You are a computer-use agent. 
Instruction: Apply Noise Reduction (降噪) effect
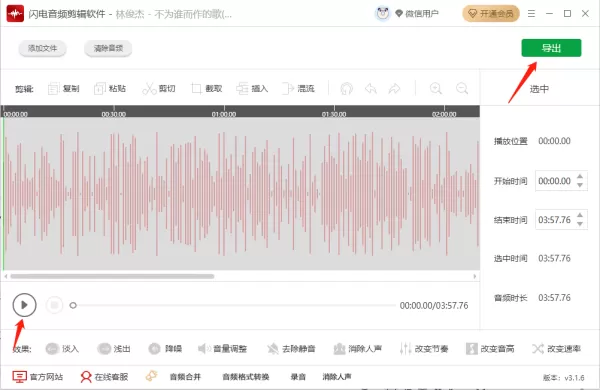165,349
